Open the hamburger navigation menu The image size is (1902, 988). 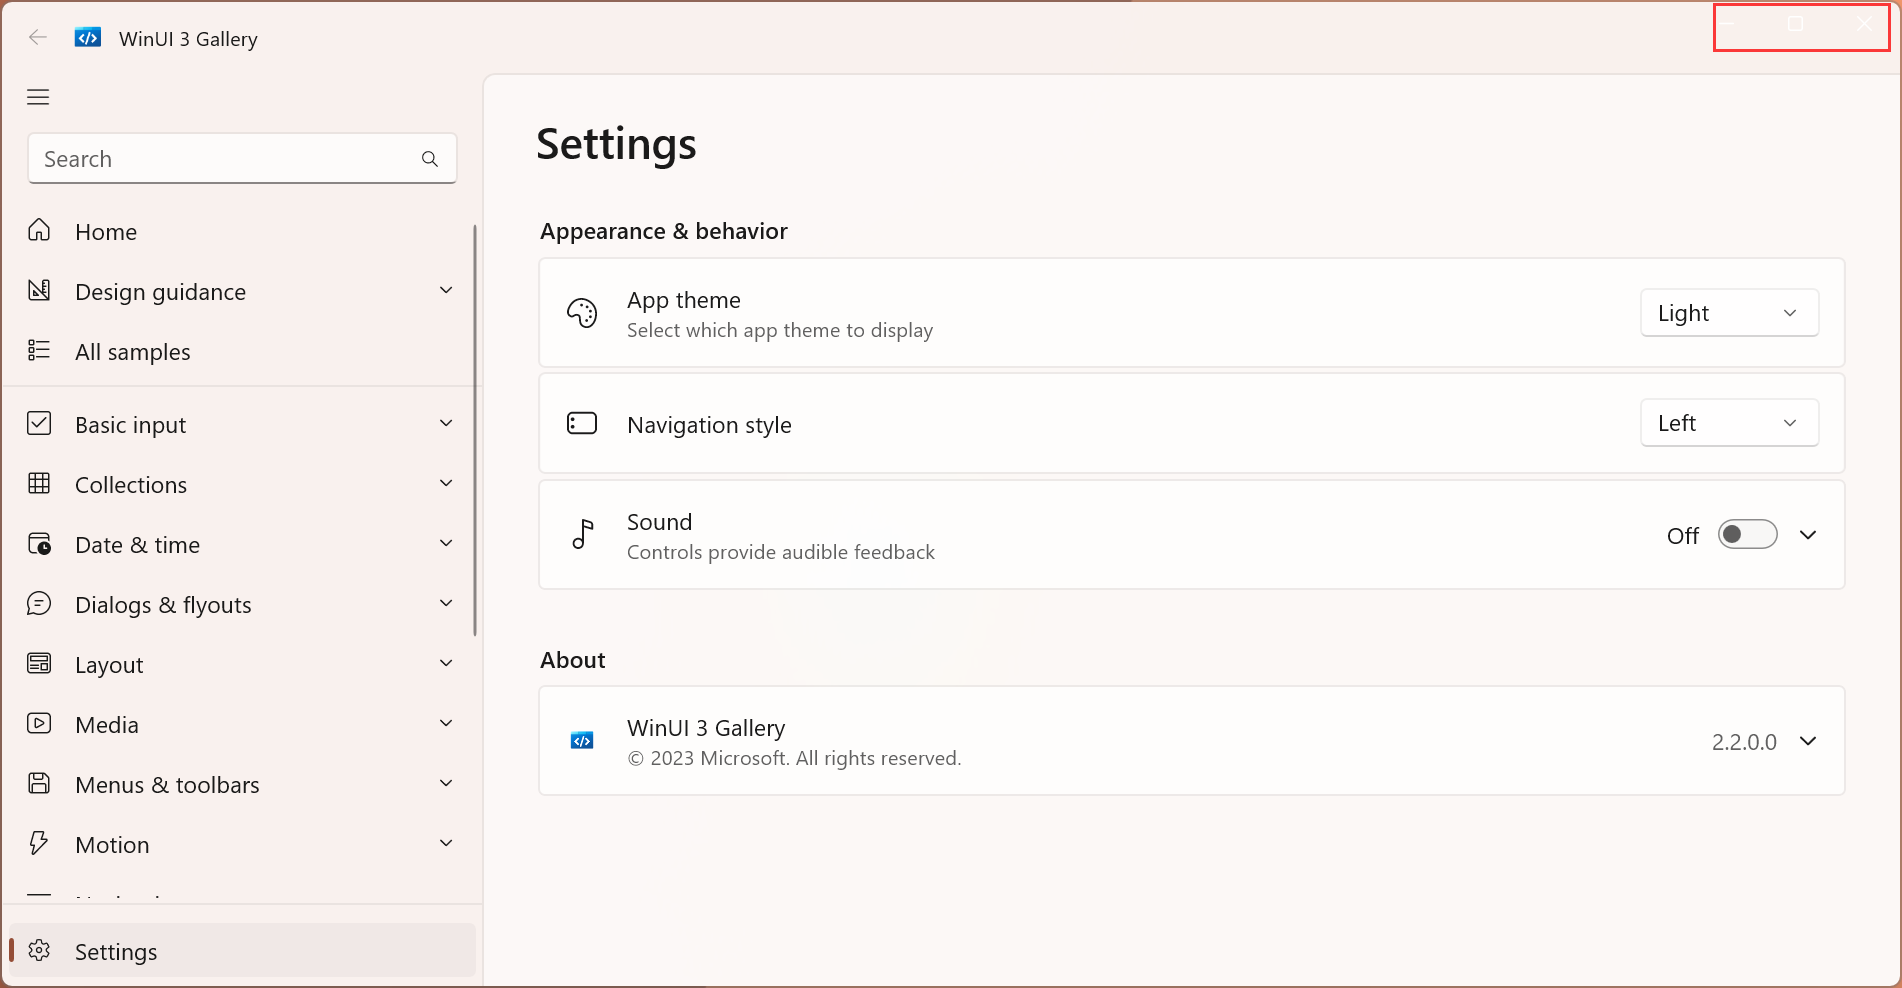point(38,96)
